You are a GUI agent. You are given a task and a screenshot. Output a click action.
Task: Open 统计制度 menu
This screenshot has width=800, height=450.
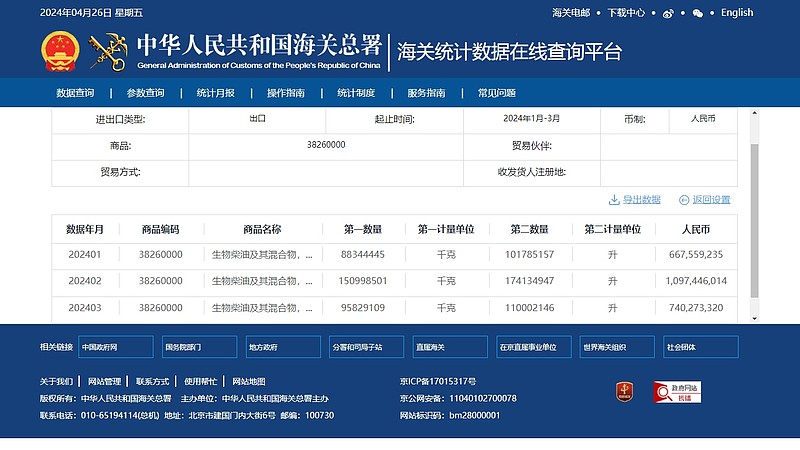tap(356, 93)
